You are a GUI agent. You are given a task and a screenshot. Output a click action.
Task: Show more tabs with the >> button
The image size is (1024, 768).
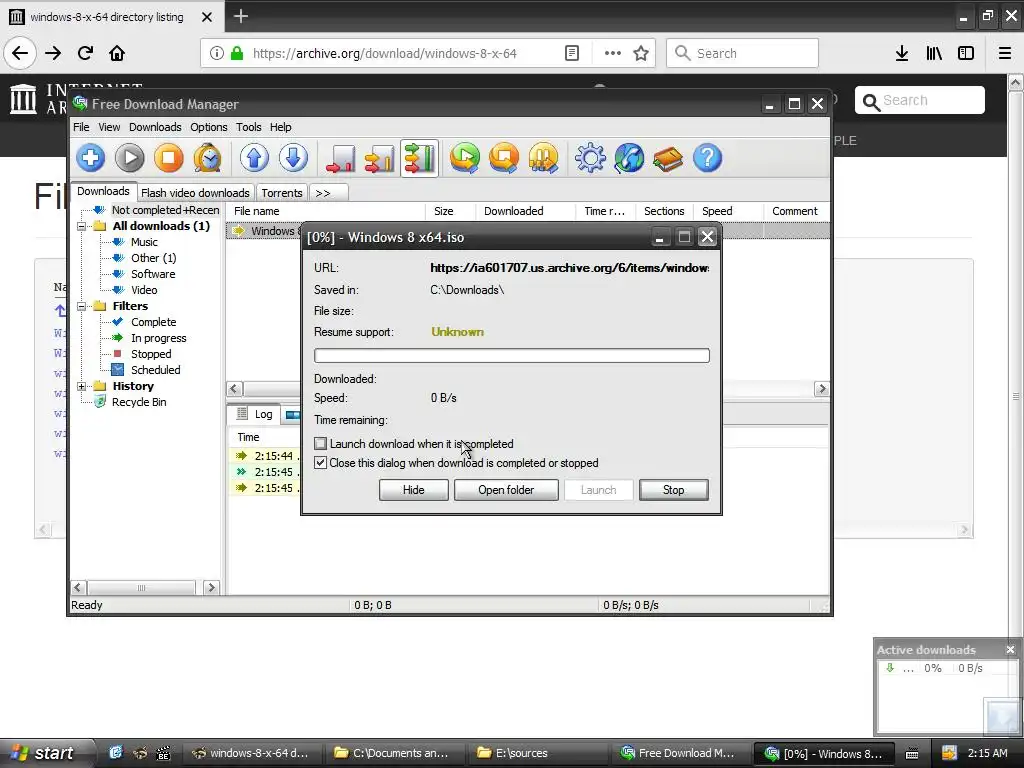tap(328, 193)
